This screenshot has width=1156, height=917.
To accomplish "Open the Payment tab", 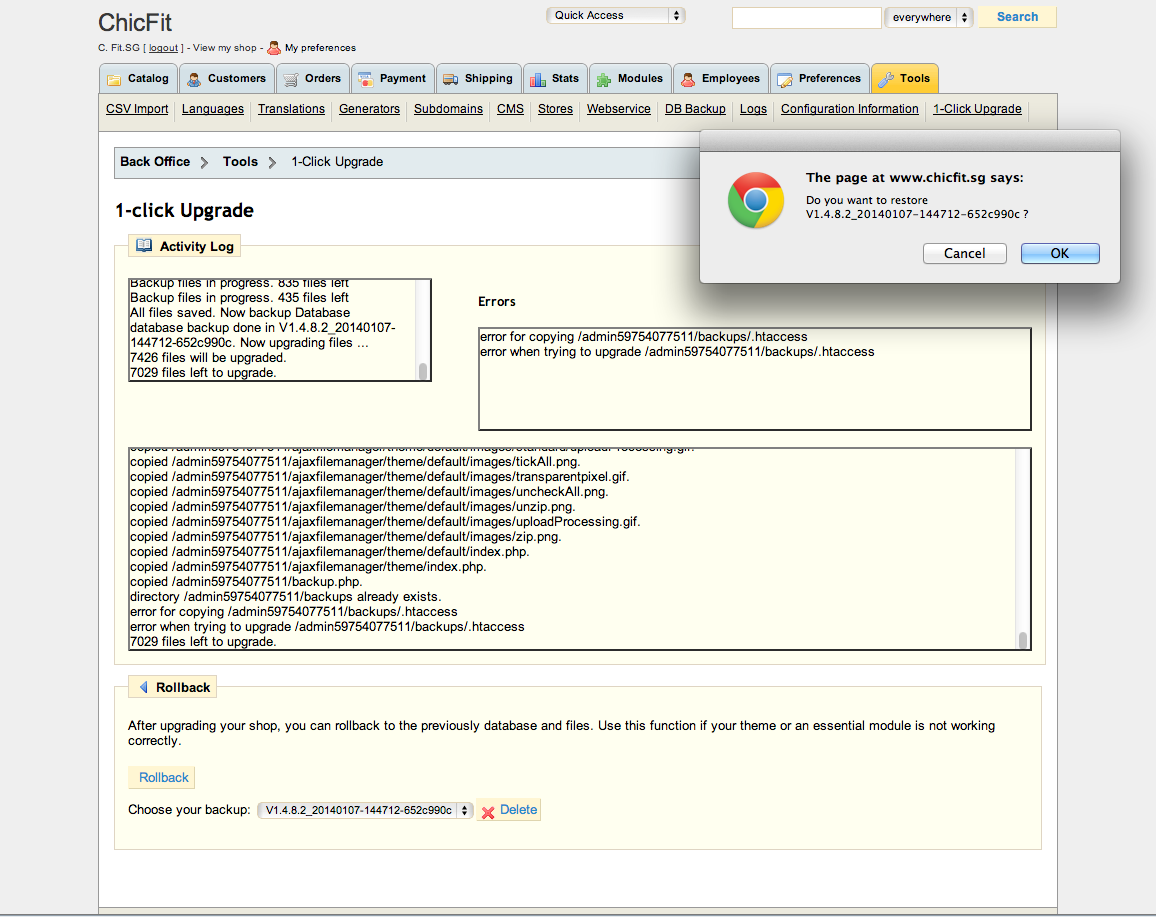I will (x=393, y=78).
